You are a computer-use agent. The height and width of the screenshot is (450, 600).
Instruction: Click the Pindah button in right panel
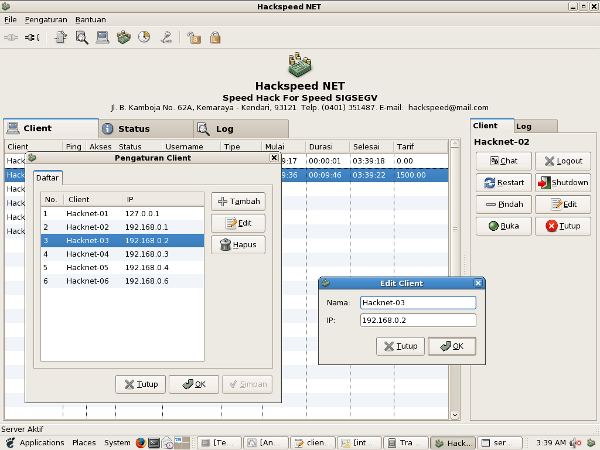click(504, 204)
